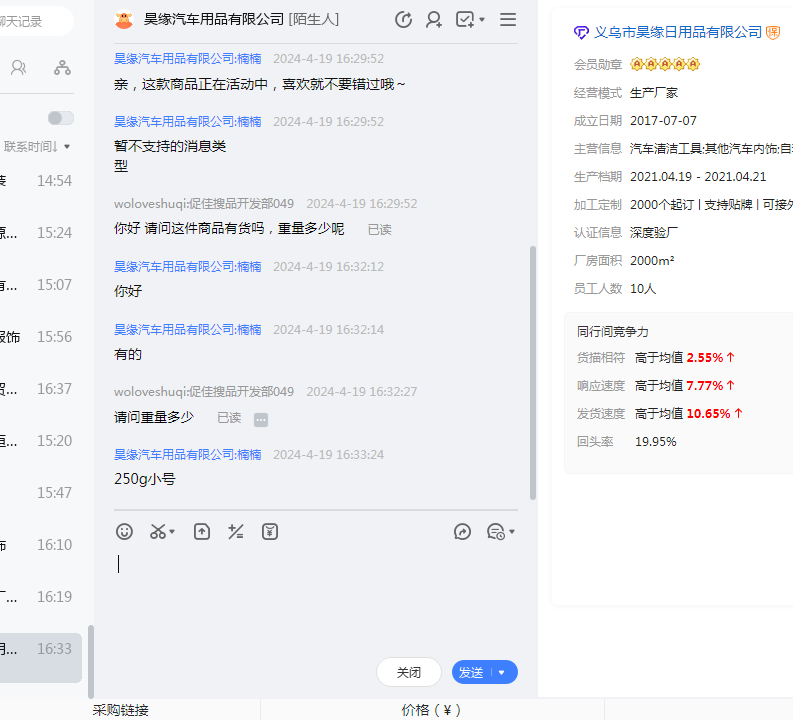793x720 pixels.
Task: Click the scissors screenshot tool icon
Action: point(158,532)
